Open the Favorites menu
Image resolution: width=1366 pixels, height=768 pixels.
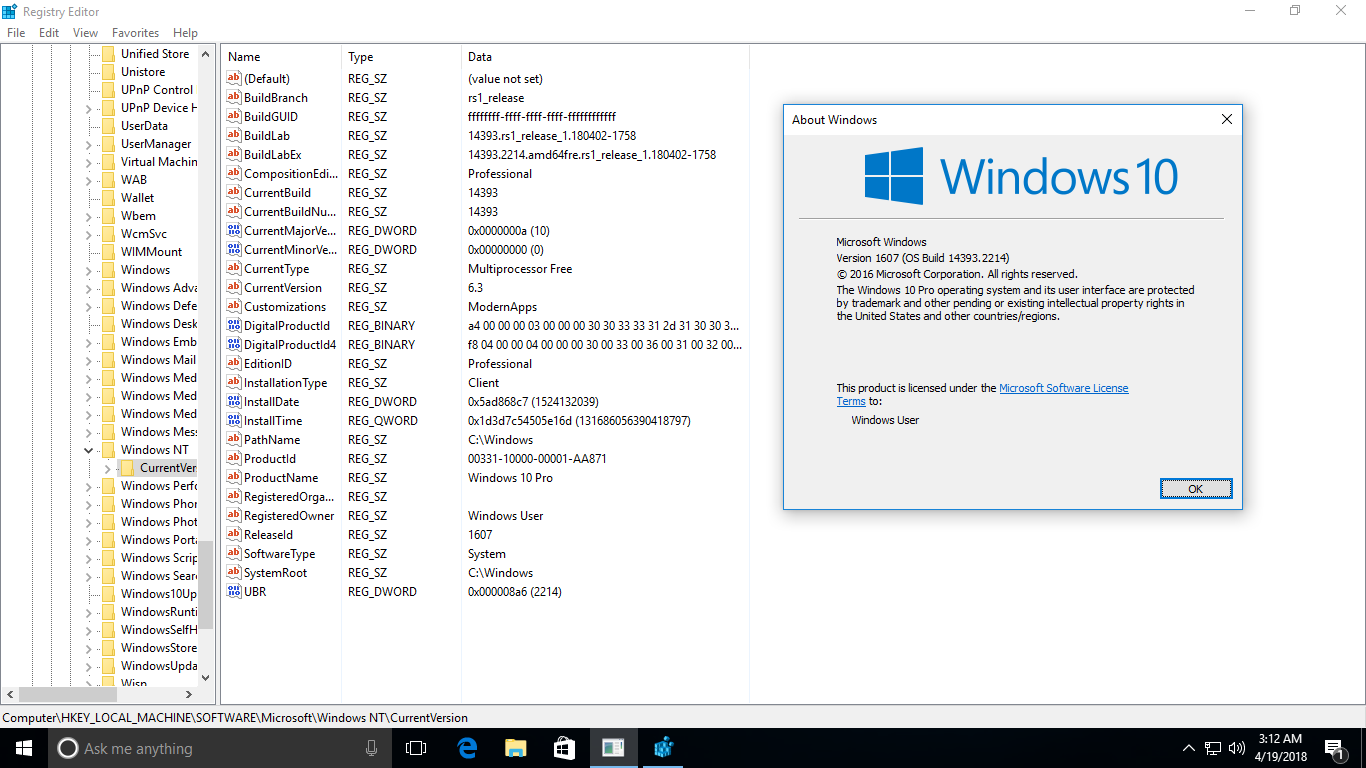[x=135, y=33]
